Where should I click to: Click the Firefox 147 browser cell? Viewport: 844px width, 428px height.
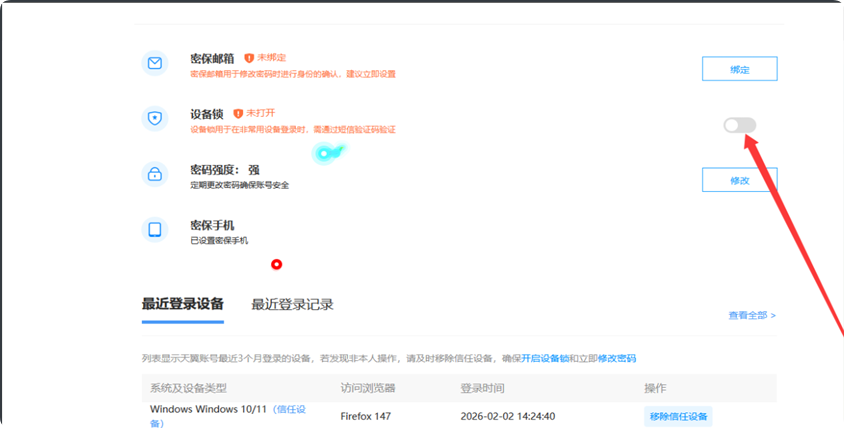click(x=366, y=416)
